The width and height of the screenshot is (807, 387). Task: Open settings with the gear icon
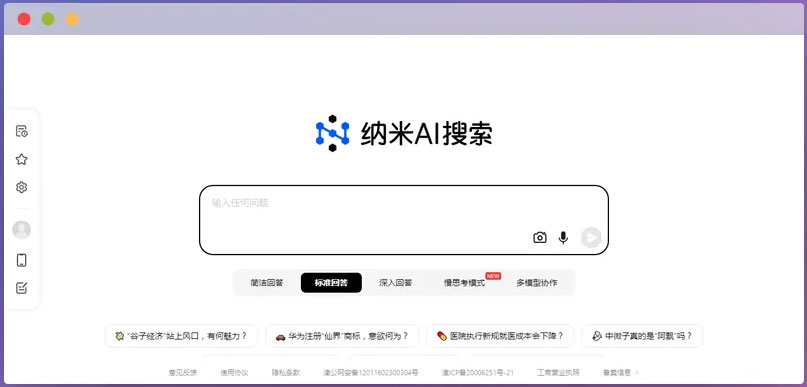pos(22,187)
